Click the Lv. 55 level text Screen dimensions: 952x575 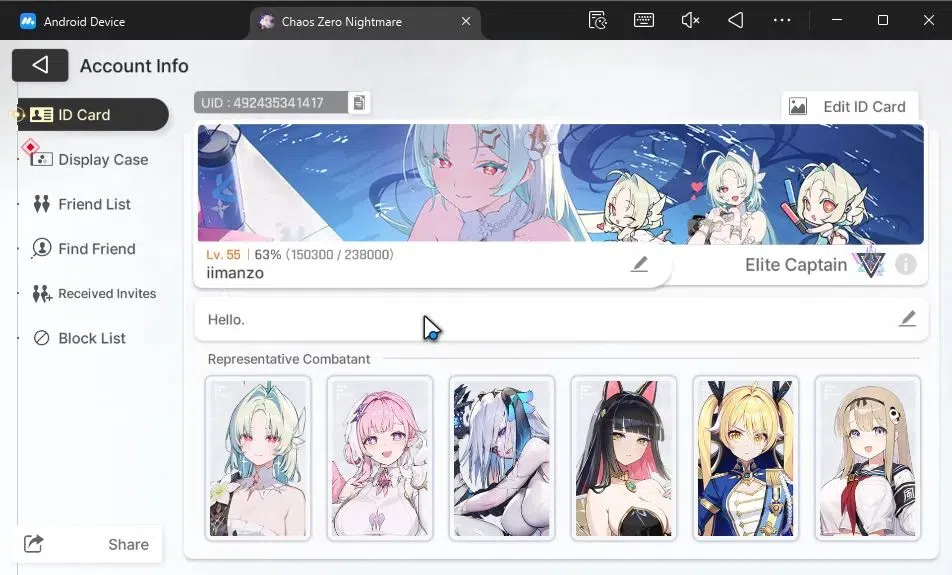pos(223,254)
